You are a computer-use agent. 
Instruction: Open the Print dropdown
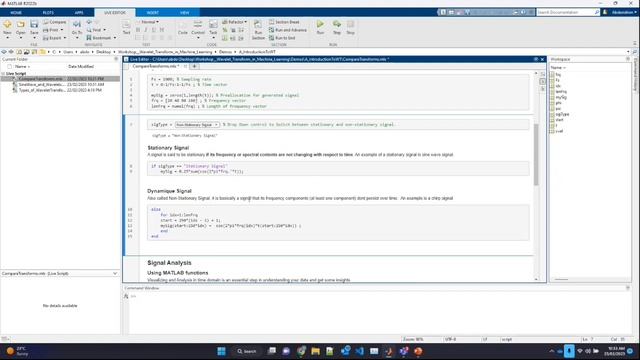point(53,30)
